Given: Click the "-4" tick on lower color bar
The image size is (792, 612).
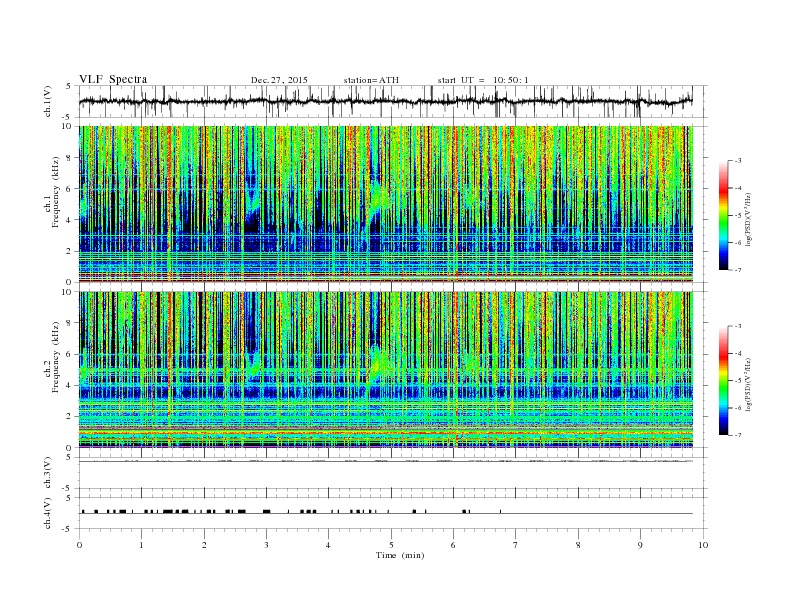Looking at the screenshot, I should pyautogui.click(x=738, y=353).
